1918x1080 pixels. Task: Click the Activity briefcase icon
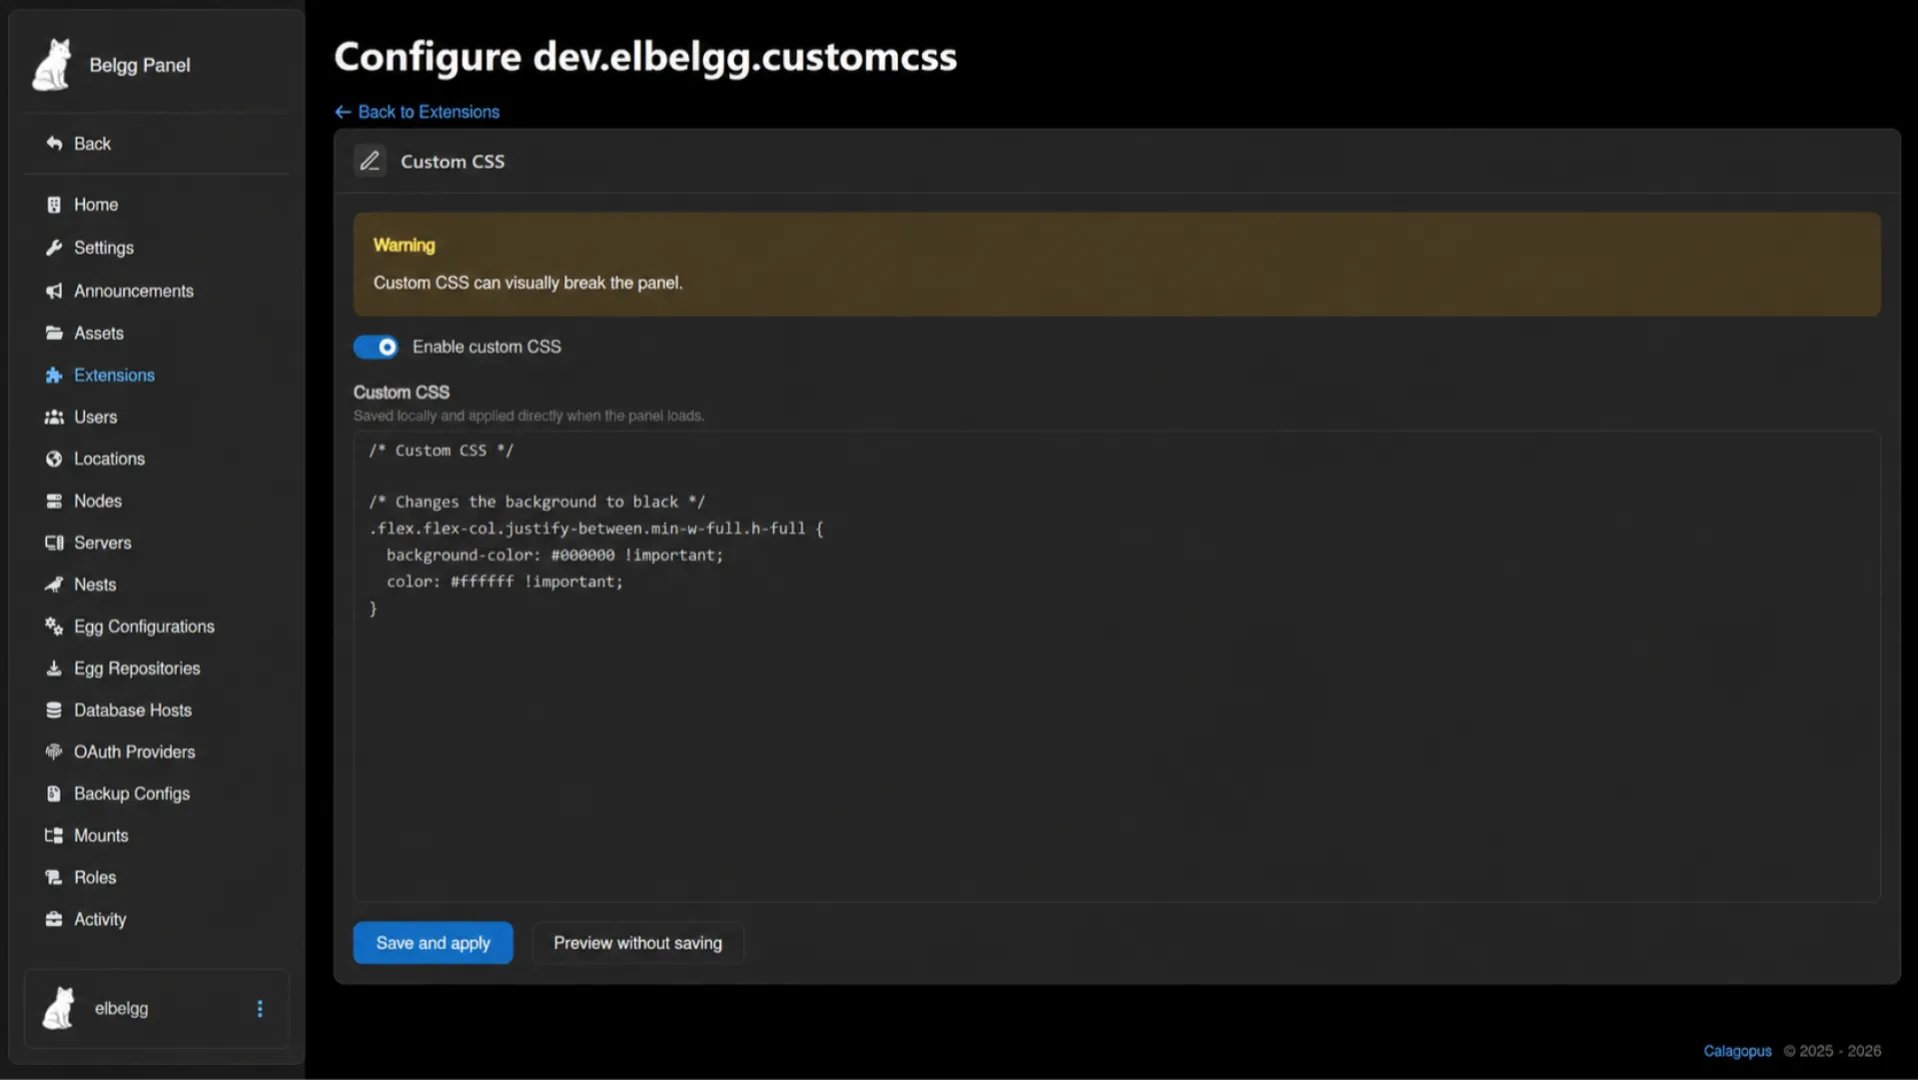(x=54, y=920)
